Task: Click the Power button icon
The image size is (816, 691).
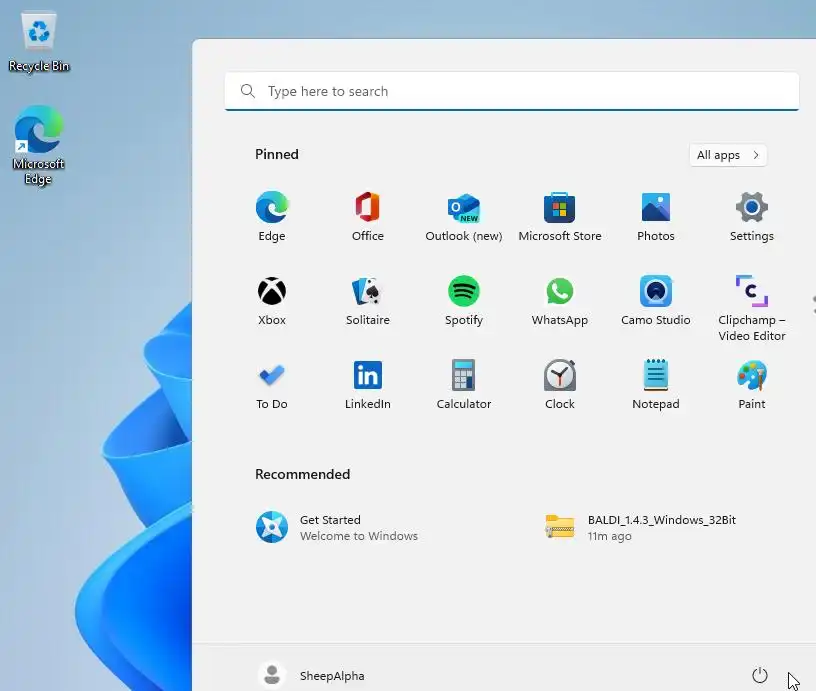Action: [760, 675]
